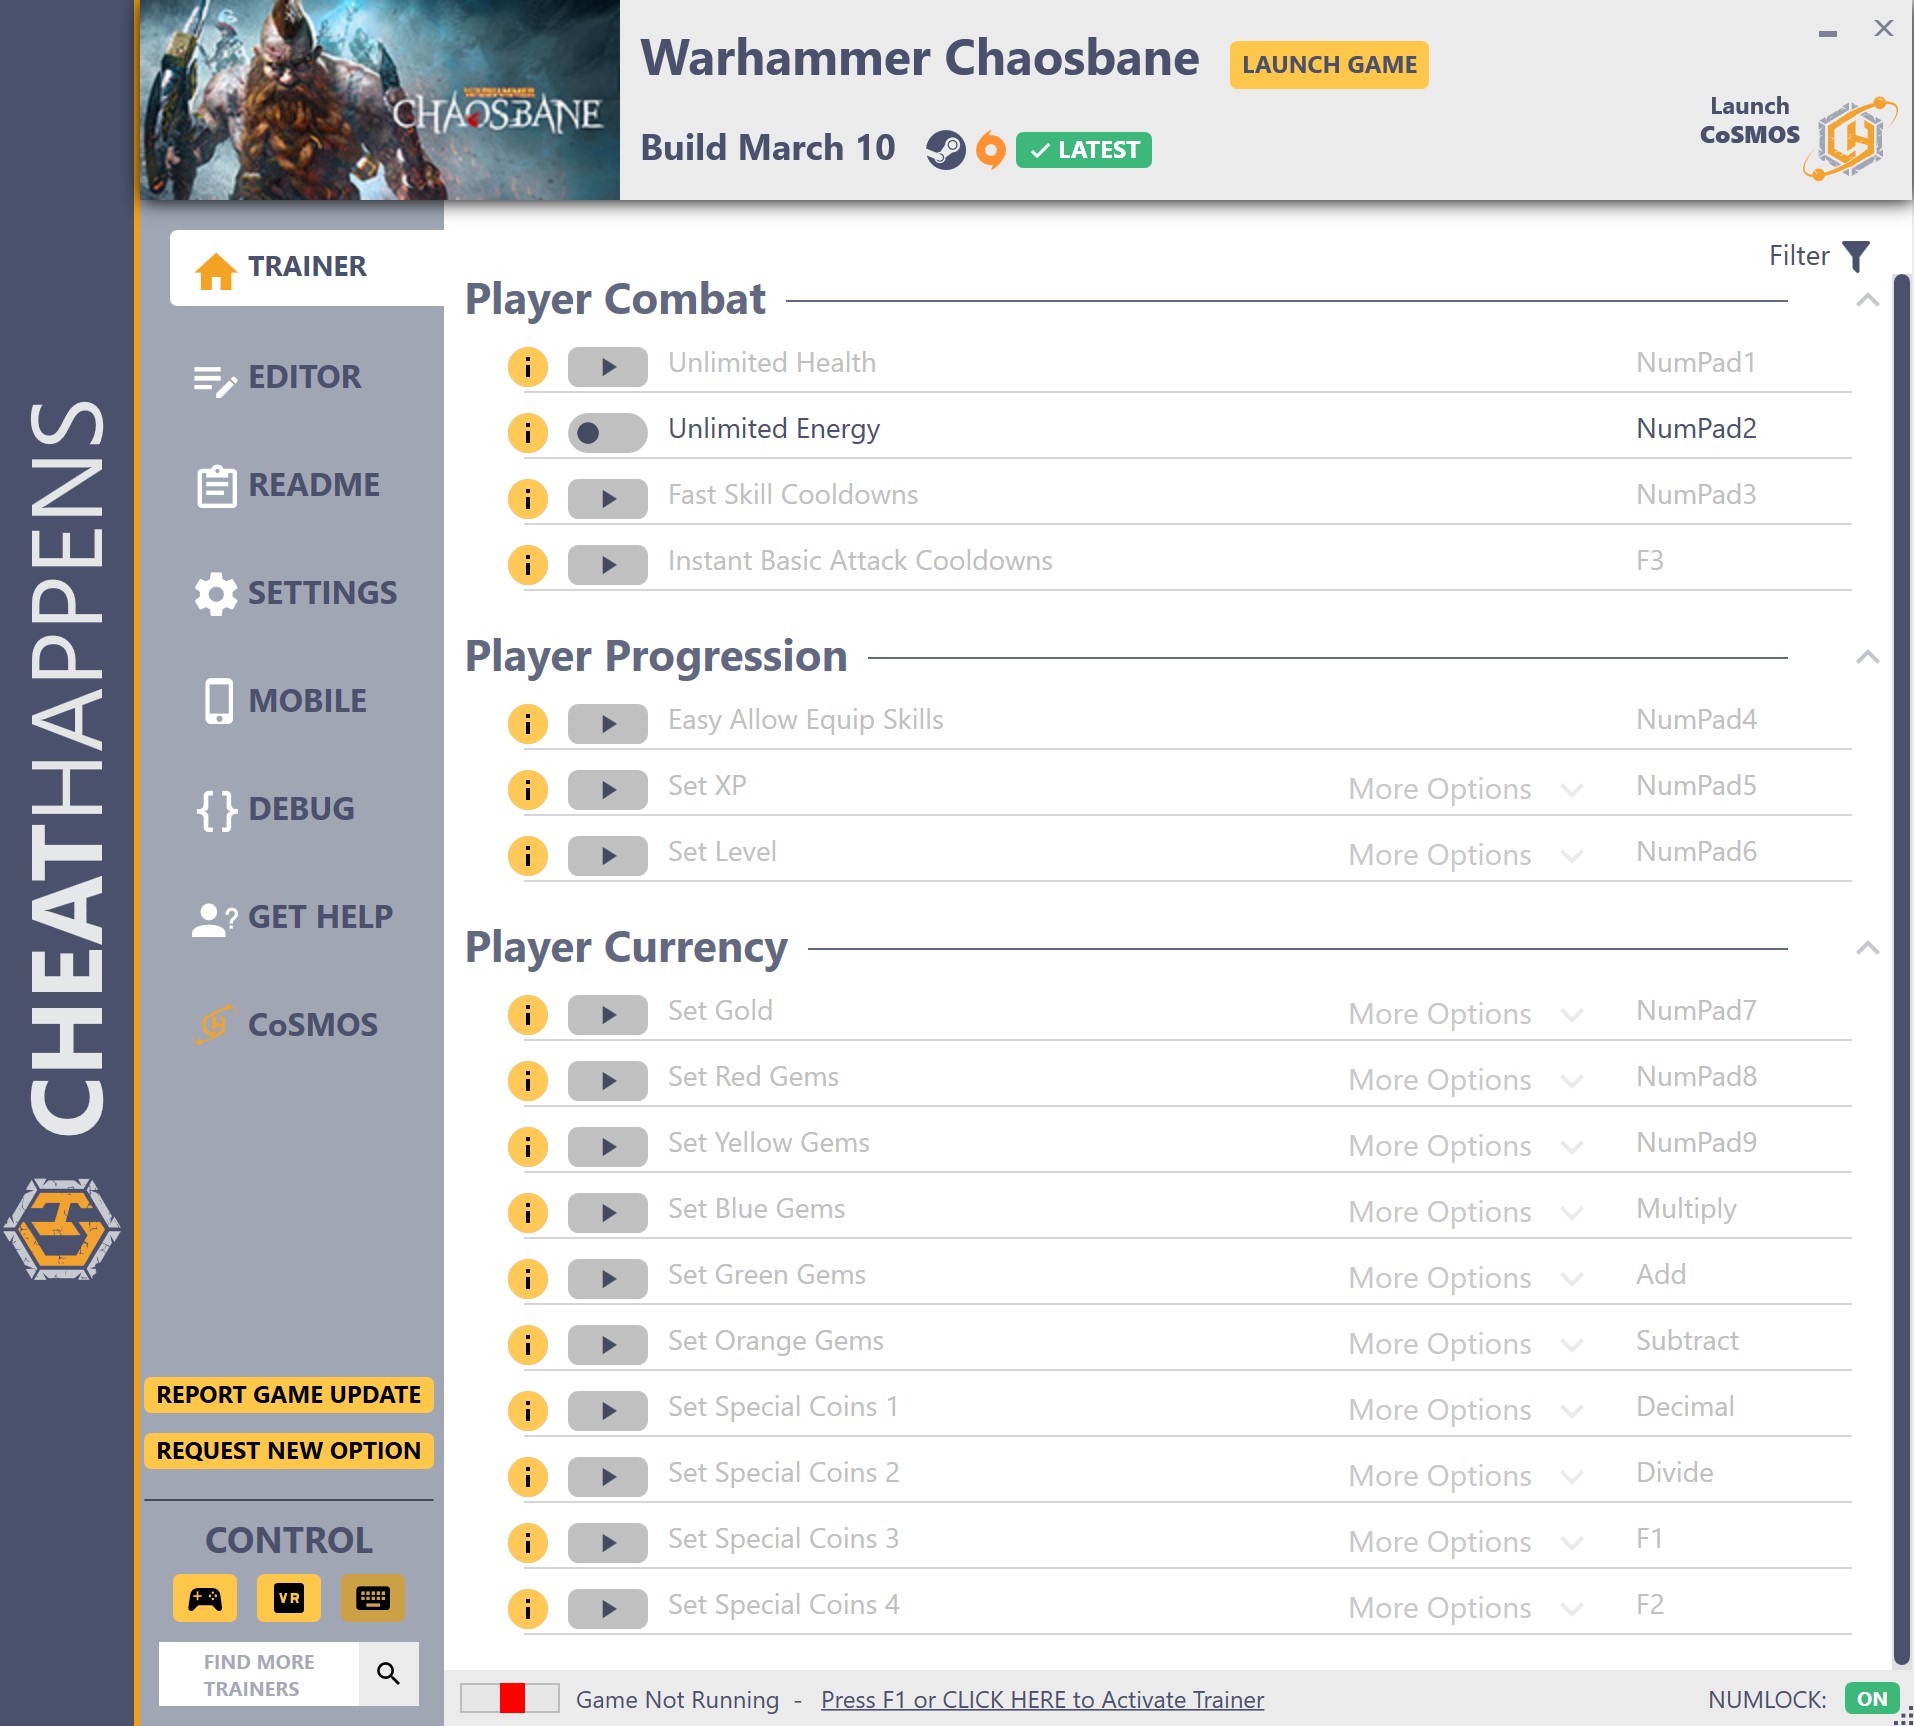The width and height of the screenshot is (1914, 1726).
Task: Click REPORT GAME UPDATE button
Action: 289,1395
